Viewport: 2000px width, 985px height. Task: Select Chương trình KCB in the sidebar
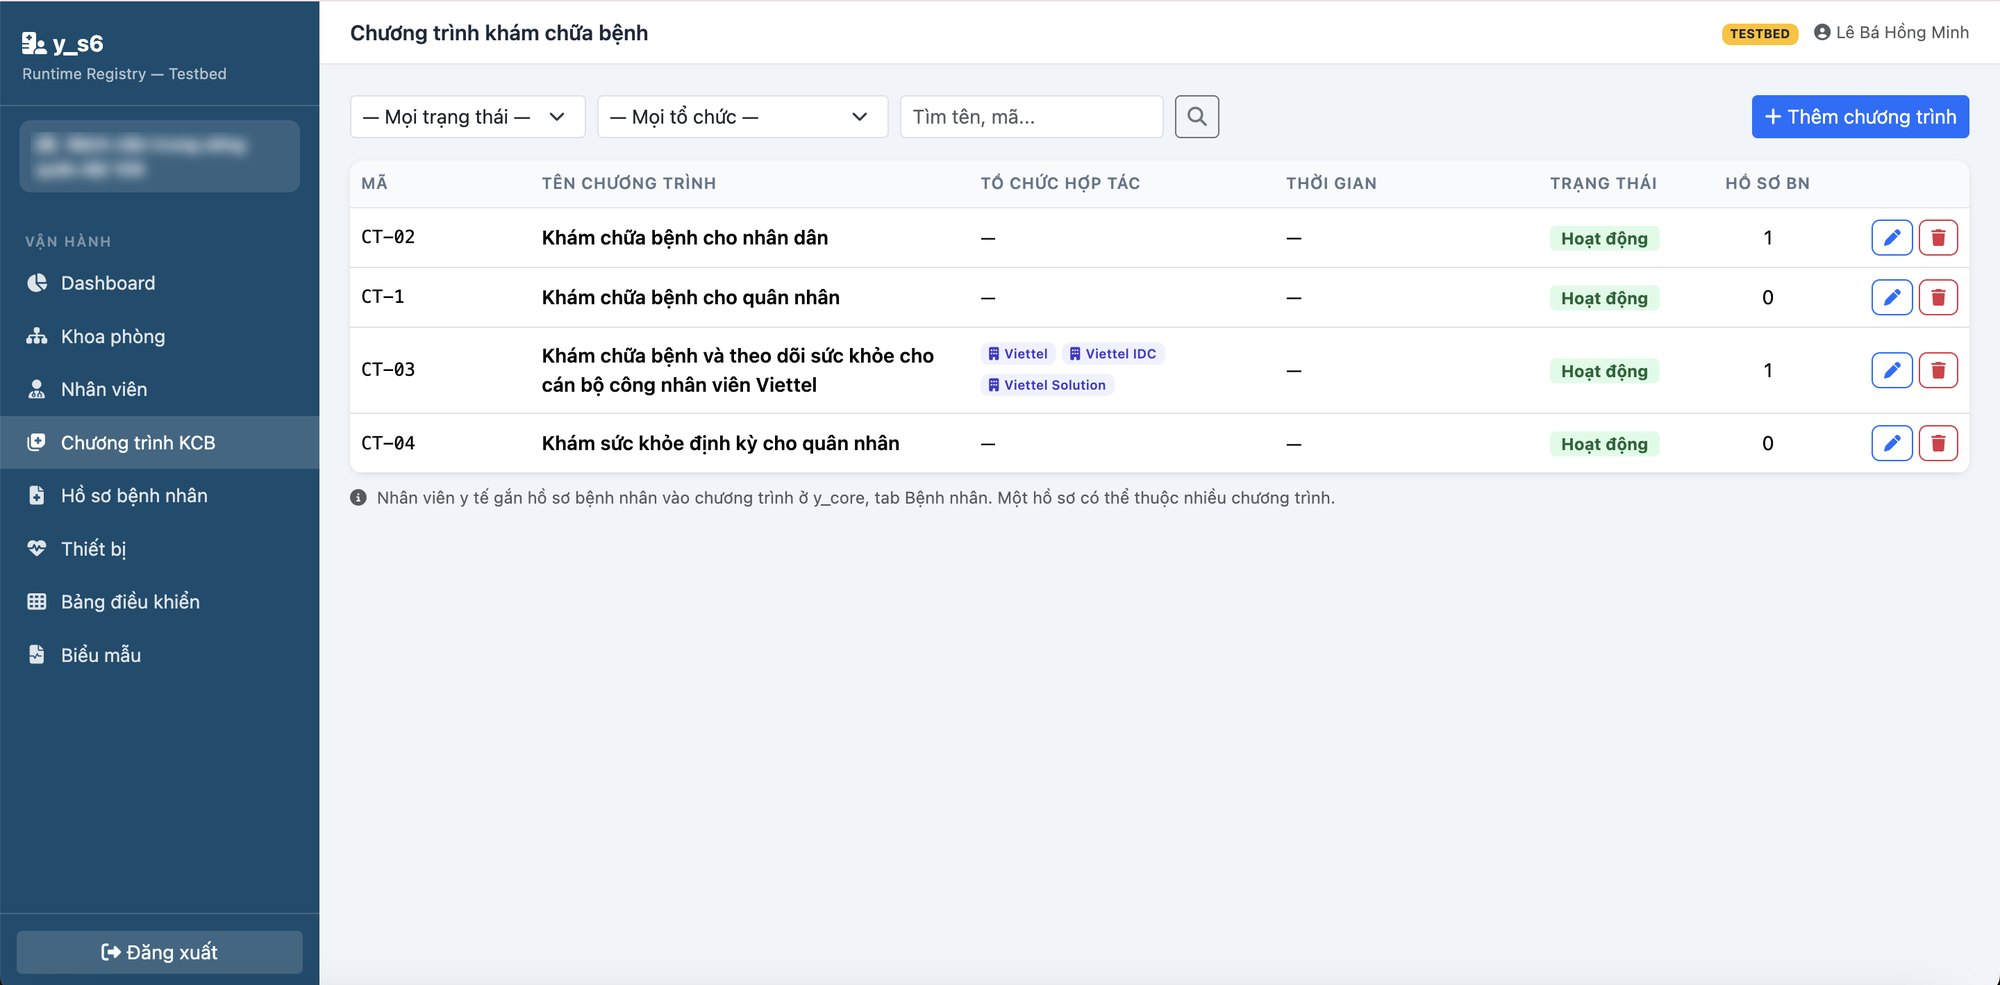[160, 442]
